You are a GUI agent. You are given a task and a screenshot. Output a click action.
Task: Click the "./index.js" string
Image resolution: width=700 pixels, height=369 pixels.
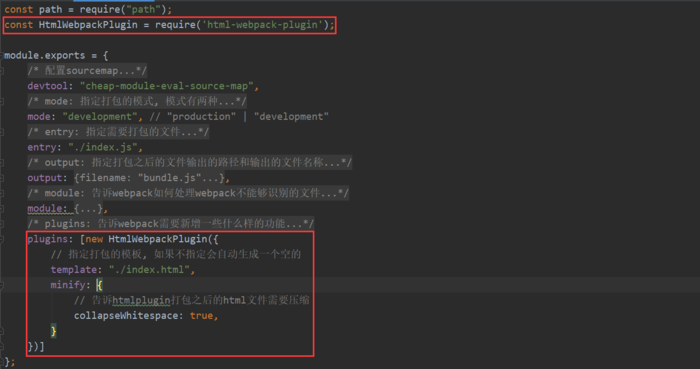coord(103,147)
